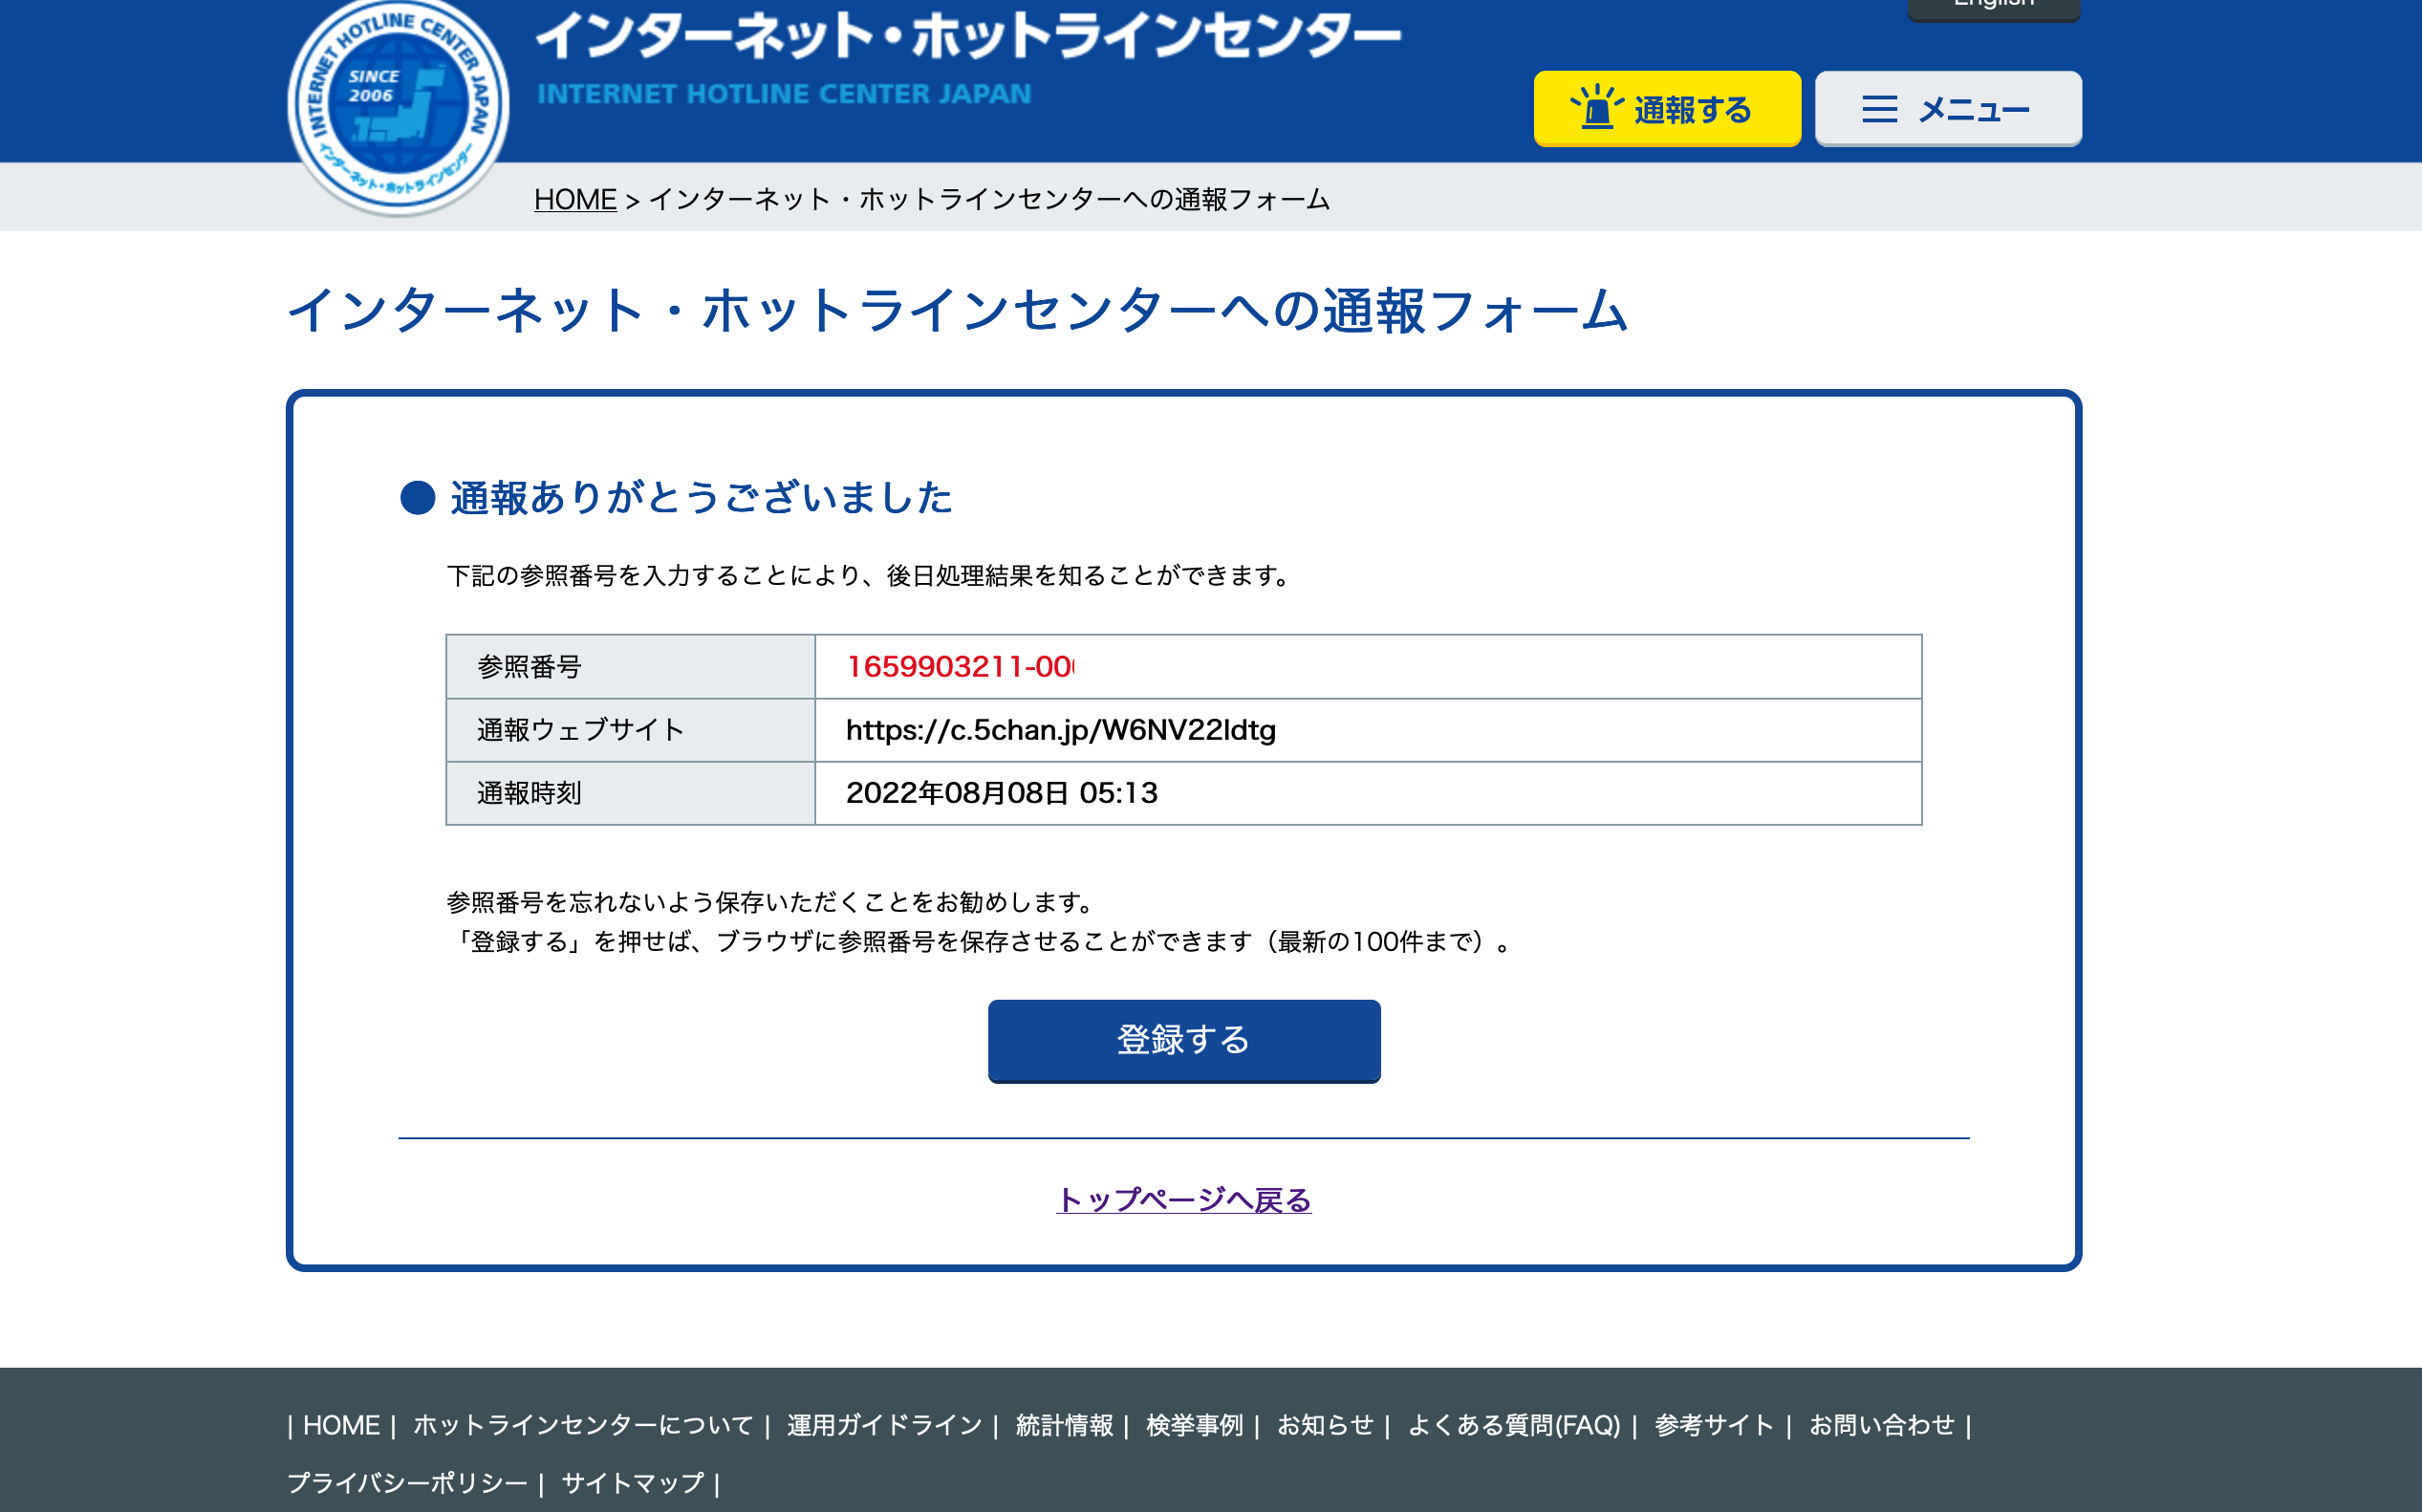This screenshot has height=1512, width=2422.
Task: Open the 運用ガイドライン footer link
Action: 884,1425
